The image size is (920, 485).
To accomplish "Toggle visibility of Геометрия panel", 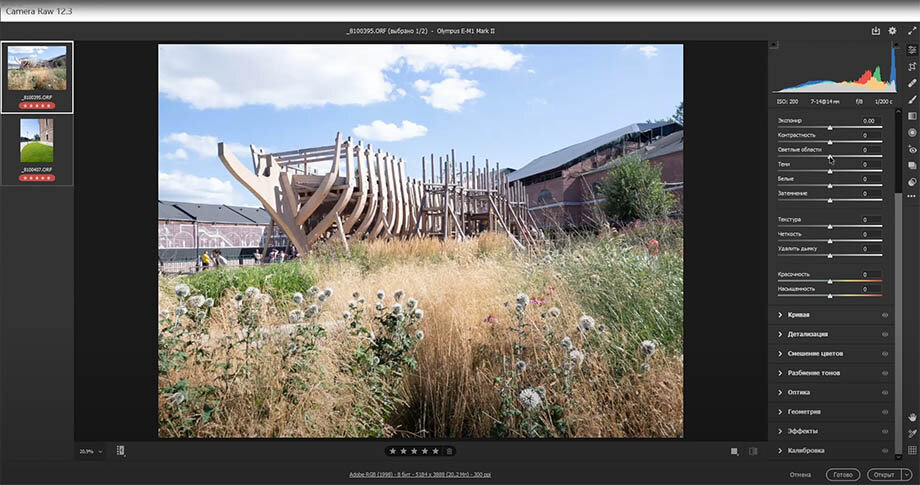I will [x=884, y=412].
